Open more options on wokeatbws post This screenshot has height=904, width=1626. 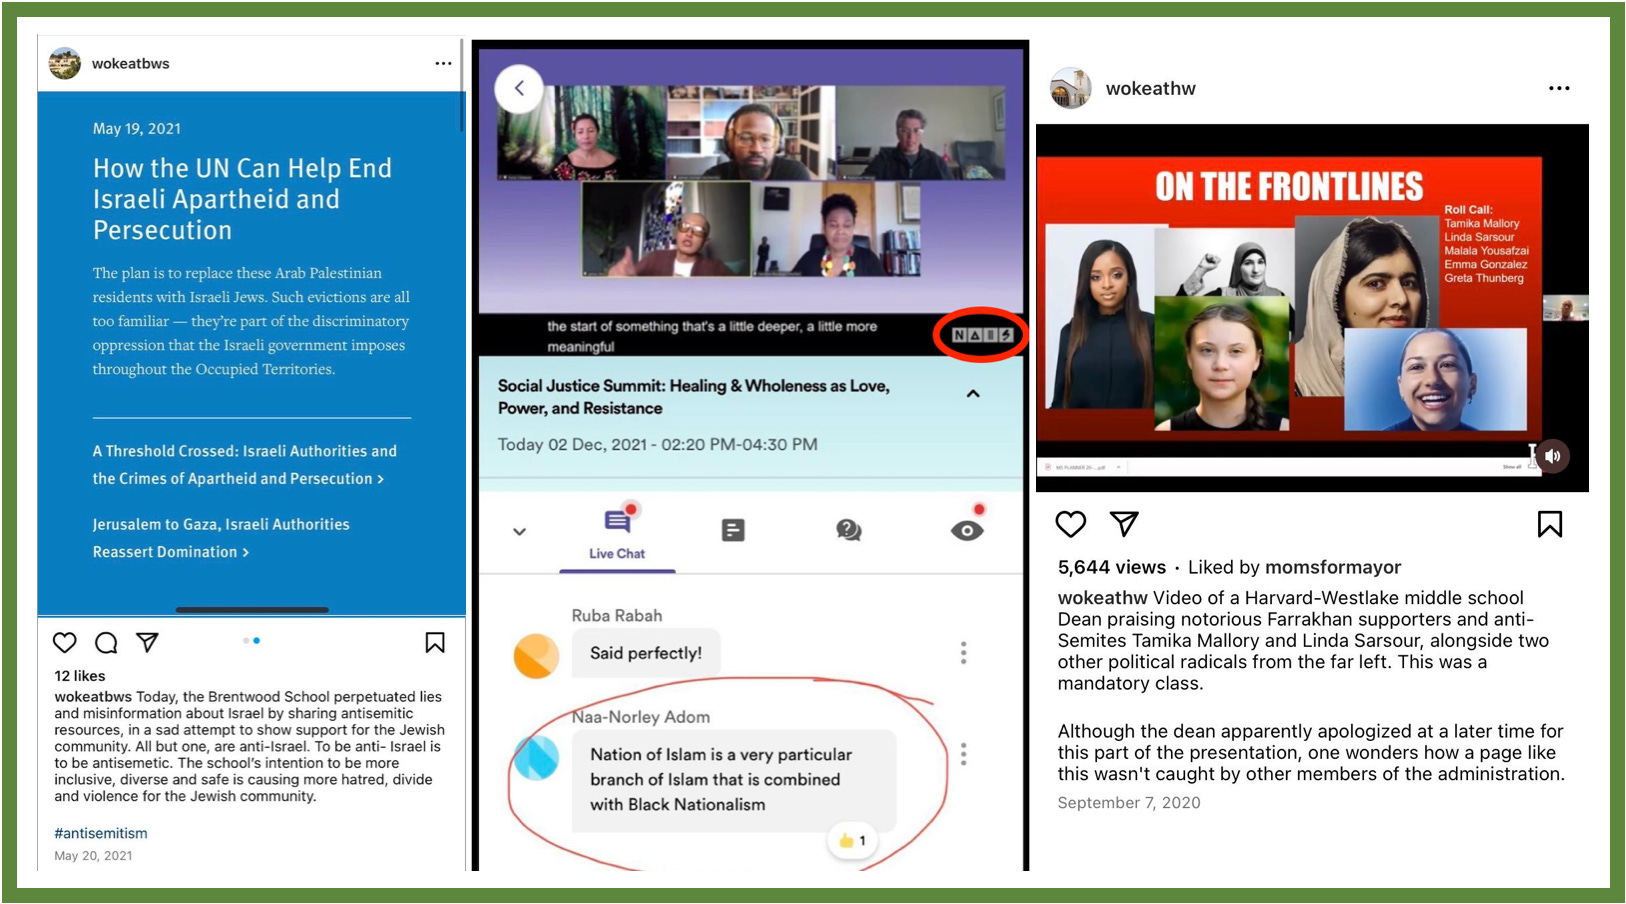(x=443, y=63)
